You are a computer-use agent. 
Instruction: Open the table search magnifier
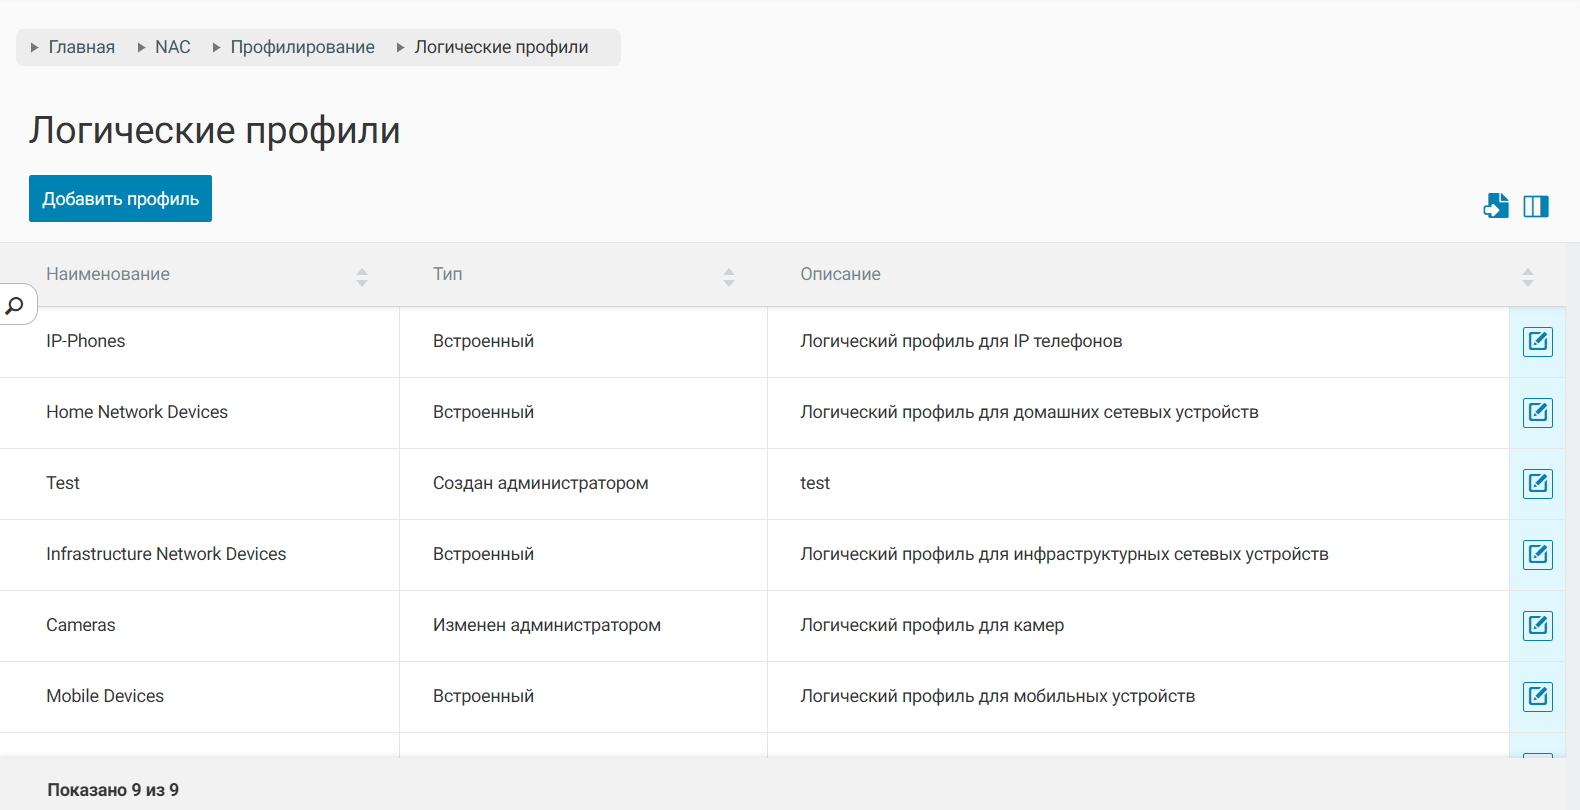click(x=15, y=305)
